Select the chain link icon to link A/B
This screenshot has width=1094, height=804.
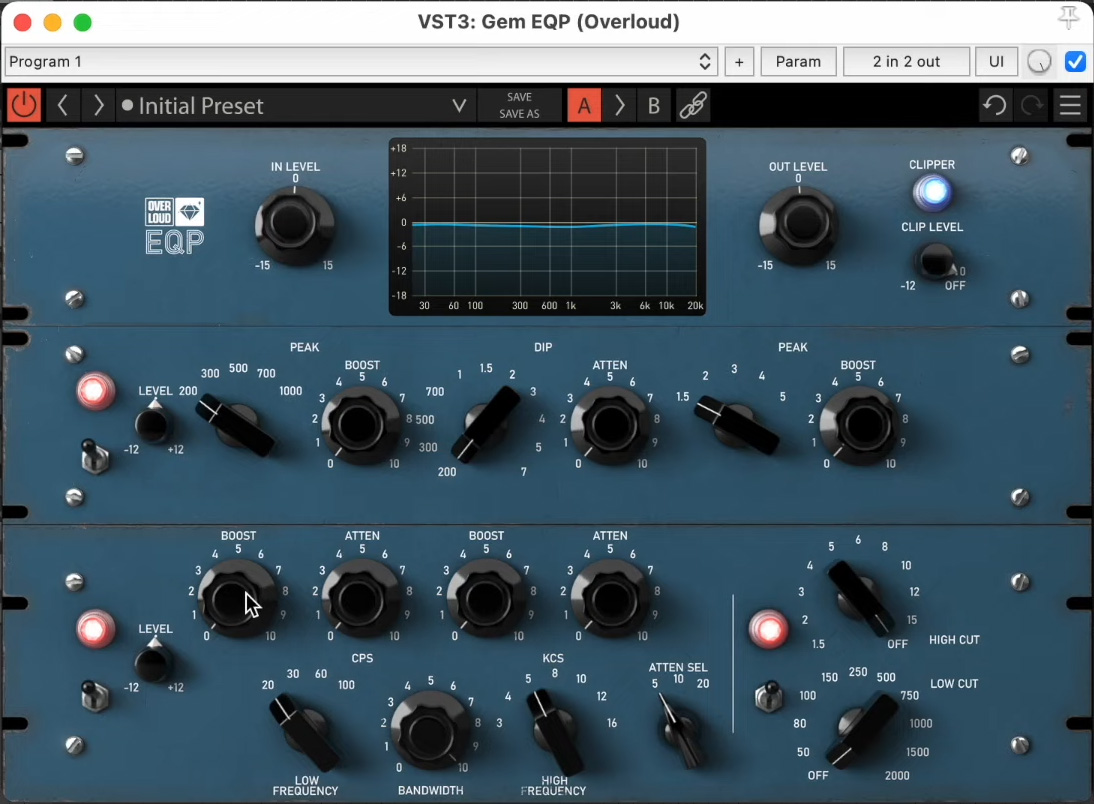tap(693, 105)
